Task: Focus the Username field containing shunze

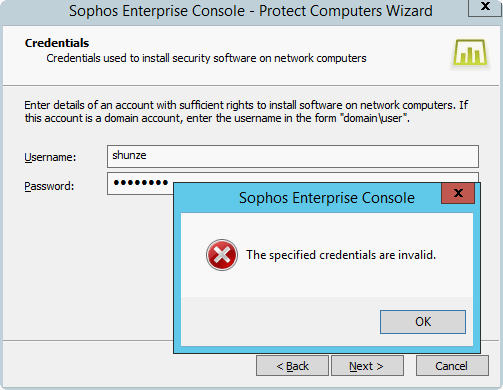Action: [x=293, y=156]
